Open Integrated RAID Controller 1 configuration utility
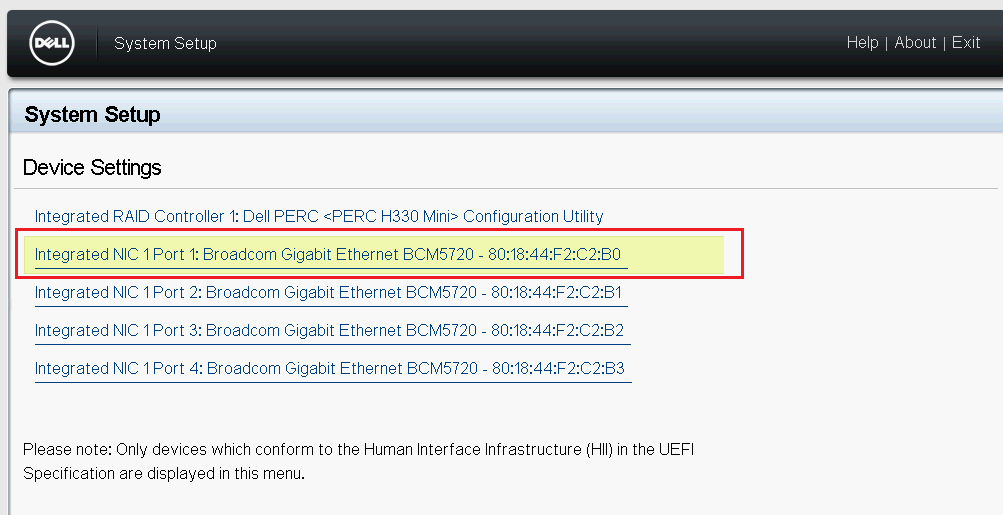Image resolution: width=1003 pixels, height=515 pixels. [x=319, y=216]
